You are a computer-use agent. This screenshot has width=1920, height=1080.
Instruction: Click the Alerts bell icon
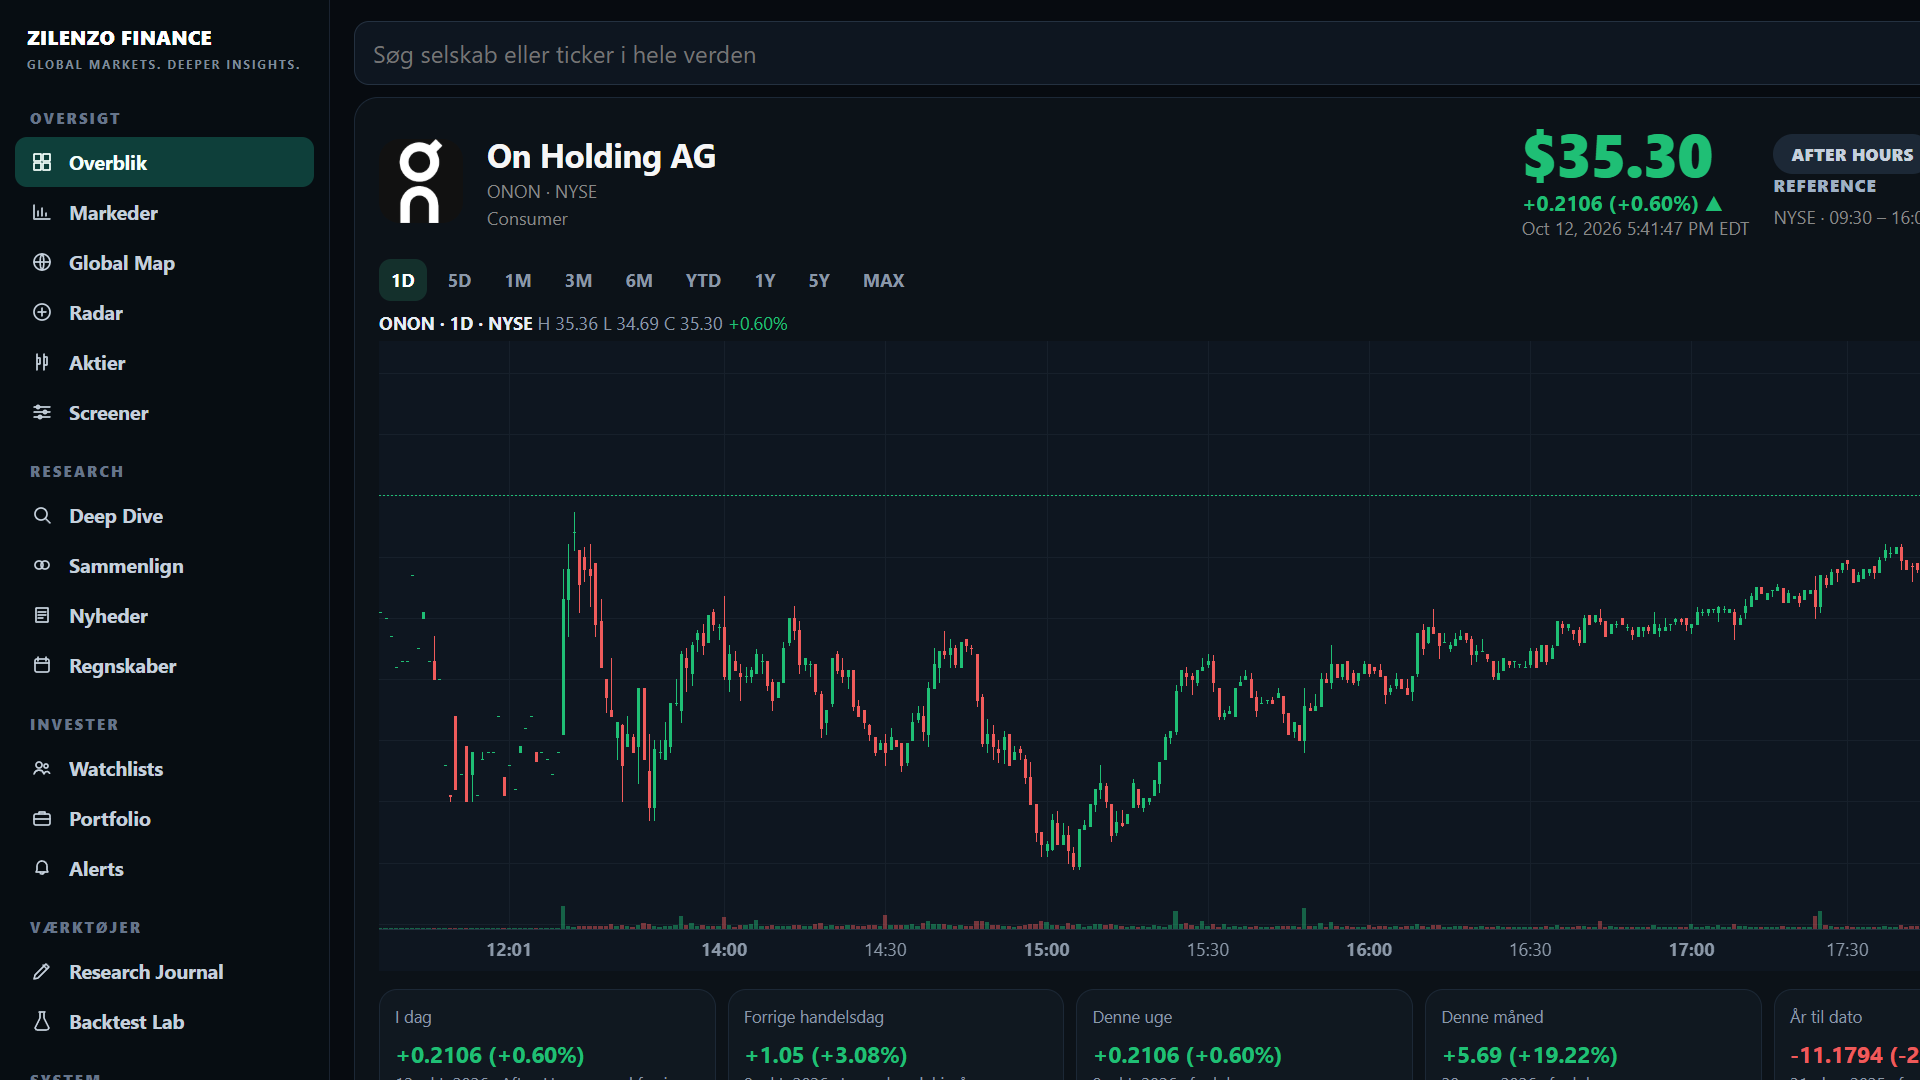click(x=42, y=868)
